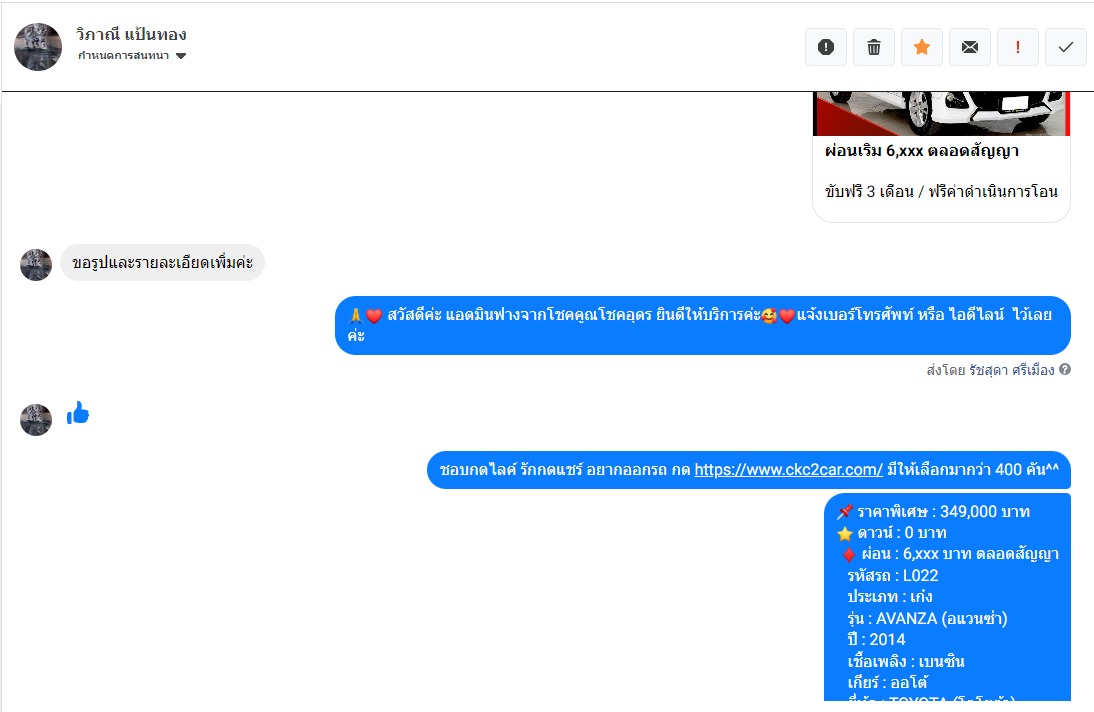Click the line ประเภท : เก๋ง
The image size is (1094, 712).
coord(890,597)
